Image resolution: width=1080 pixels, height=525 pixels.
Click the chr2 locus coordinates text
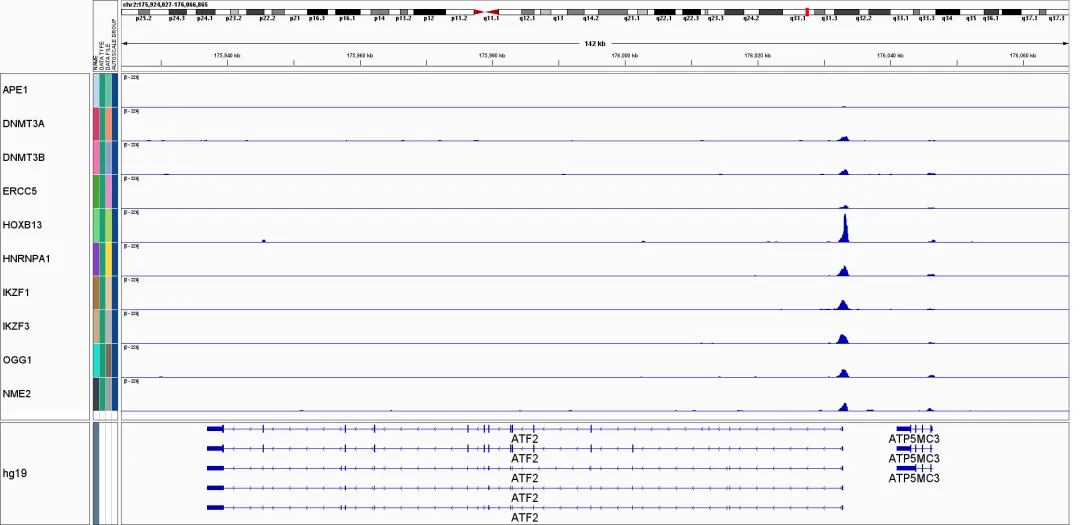click(165, 4)
